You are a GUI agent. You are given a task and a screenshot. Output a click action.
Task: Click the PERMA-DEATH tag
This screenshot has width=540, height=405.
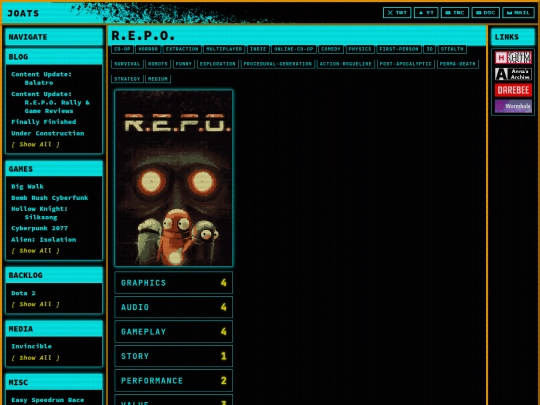pyautogui.click(x=457, y=64)
